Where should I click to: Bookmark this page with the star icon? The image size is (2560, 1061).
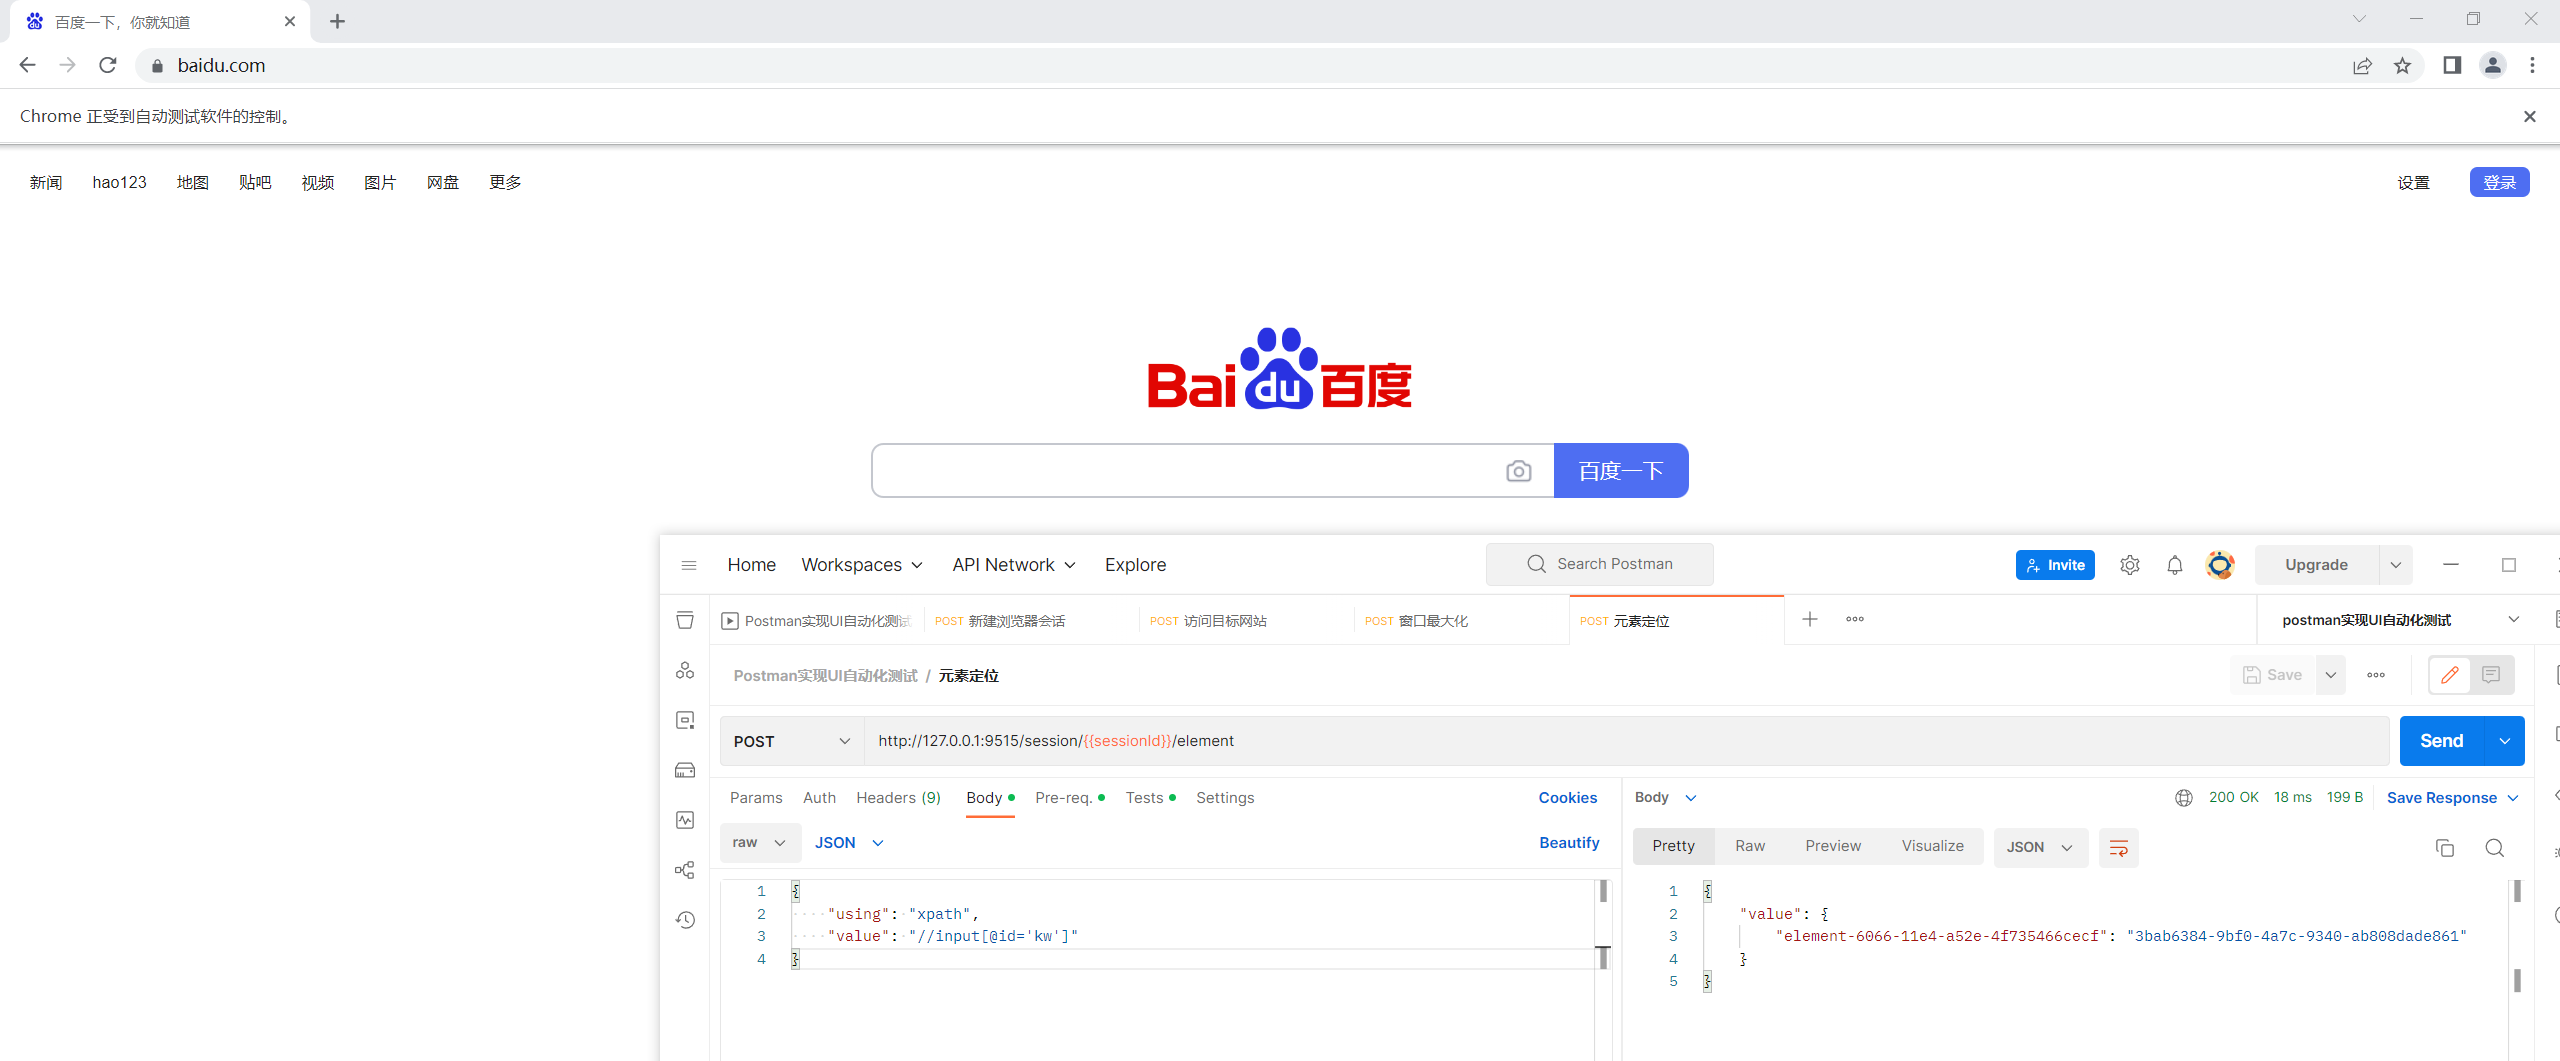click(2402, 65)
